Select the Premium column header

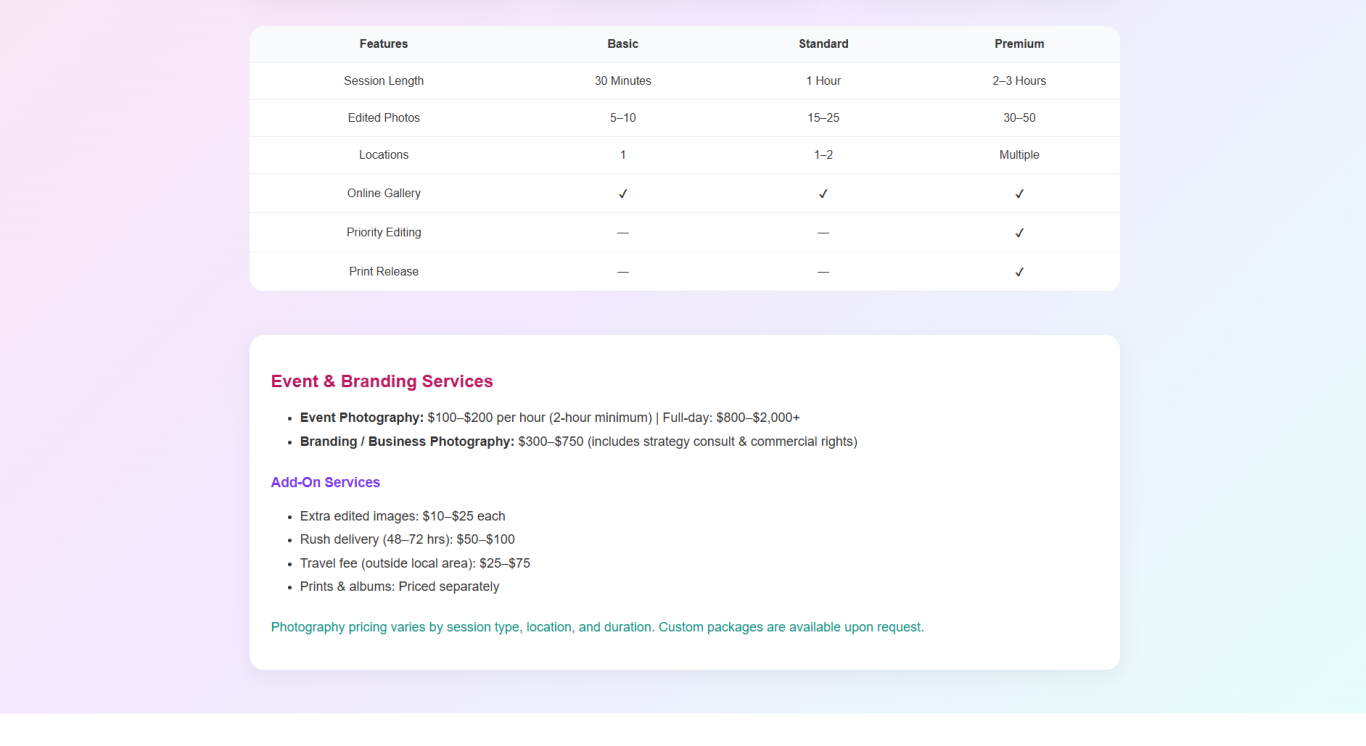coord(1019,44)
